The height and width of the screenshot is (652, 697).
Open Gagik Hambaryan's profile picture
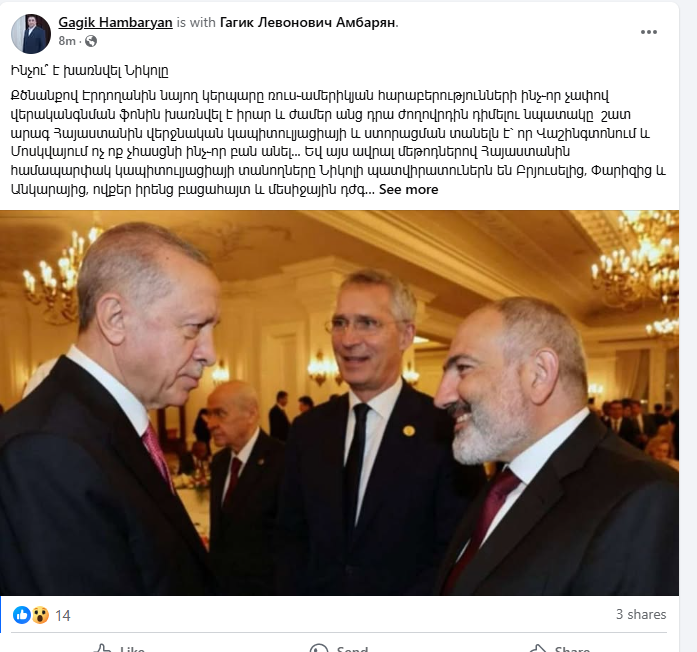(x=31, y=34)
